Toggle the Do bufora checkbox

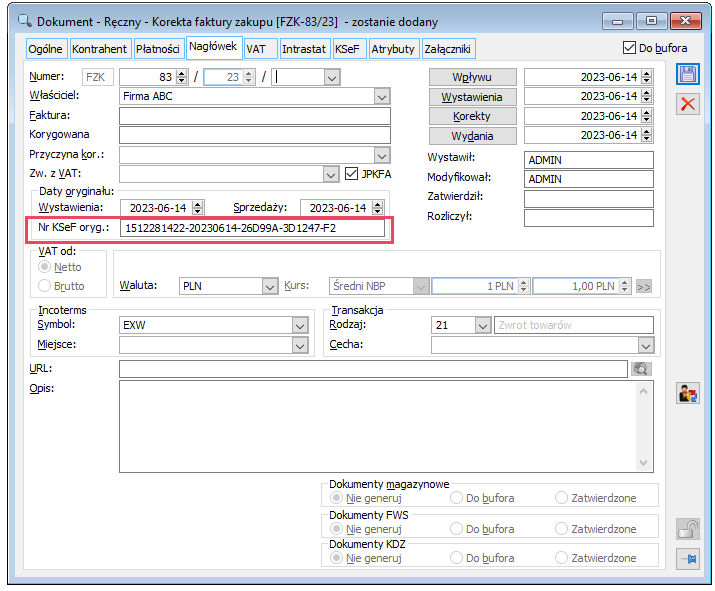629,47
